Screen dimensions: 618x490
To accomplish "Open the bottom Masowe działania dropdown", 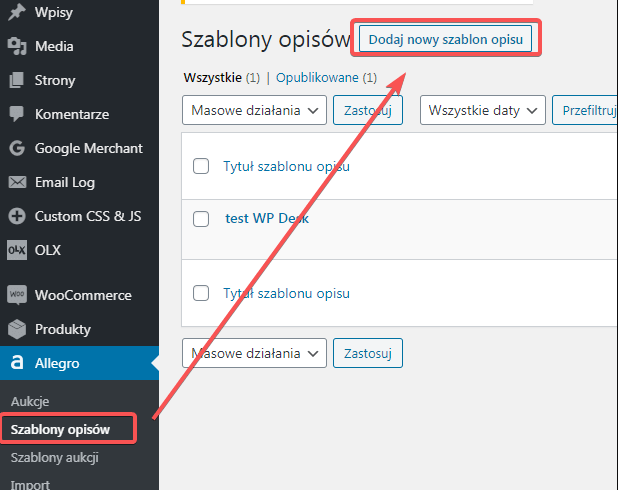I will pos(254,353).
